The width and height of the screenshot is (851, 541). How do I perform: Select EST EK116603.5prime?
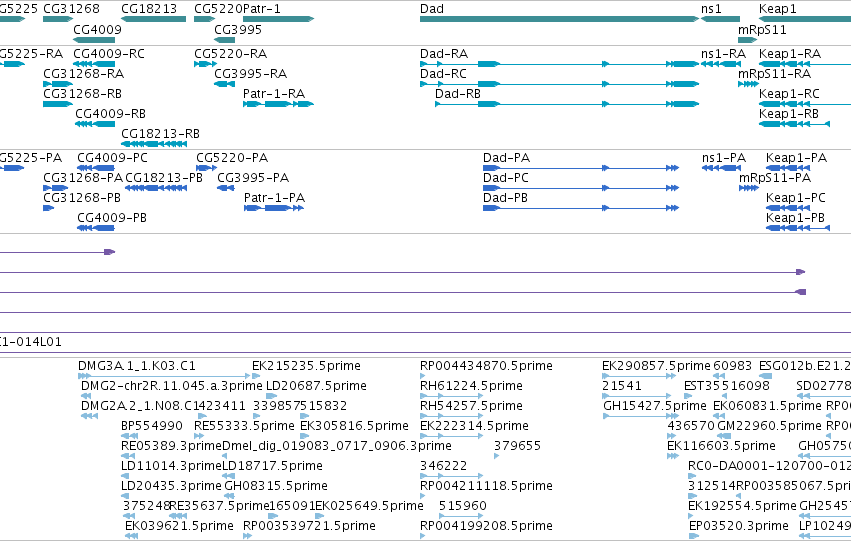tap(673, 456)
